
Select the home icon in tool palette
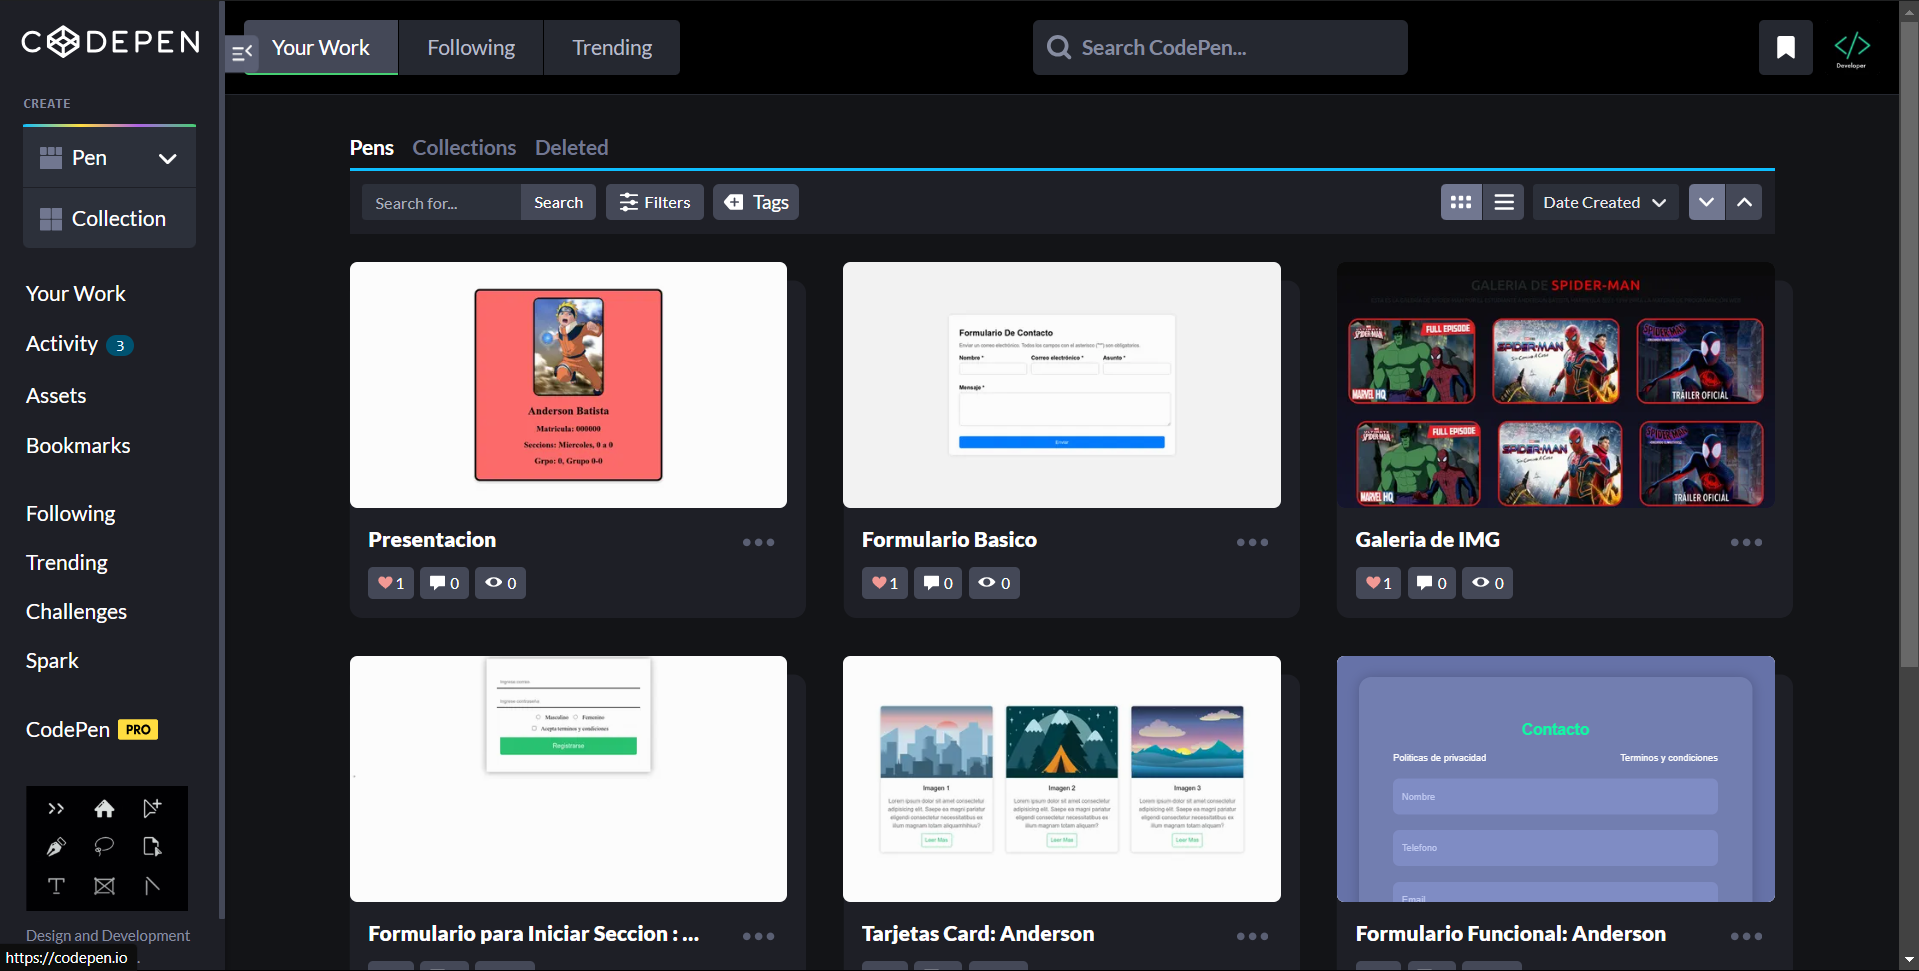104,808
